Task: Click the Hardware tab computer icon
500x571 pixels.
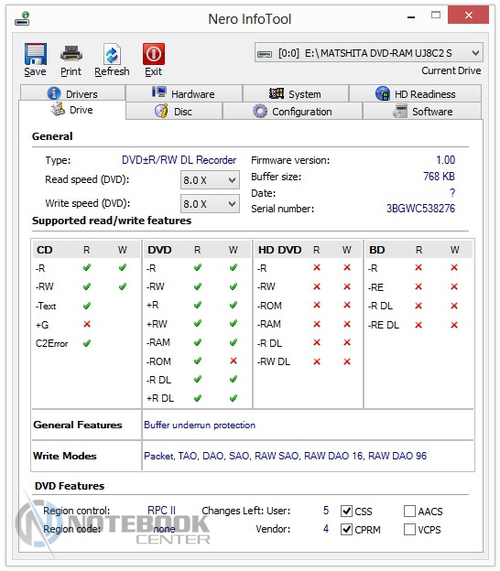Action: (159, 92)
